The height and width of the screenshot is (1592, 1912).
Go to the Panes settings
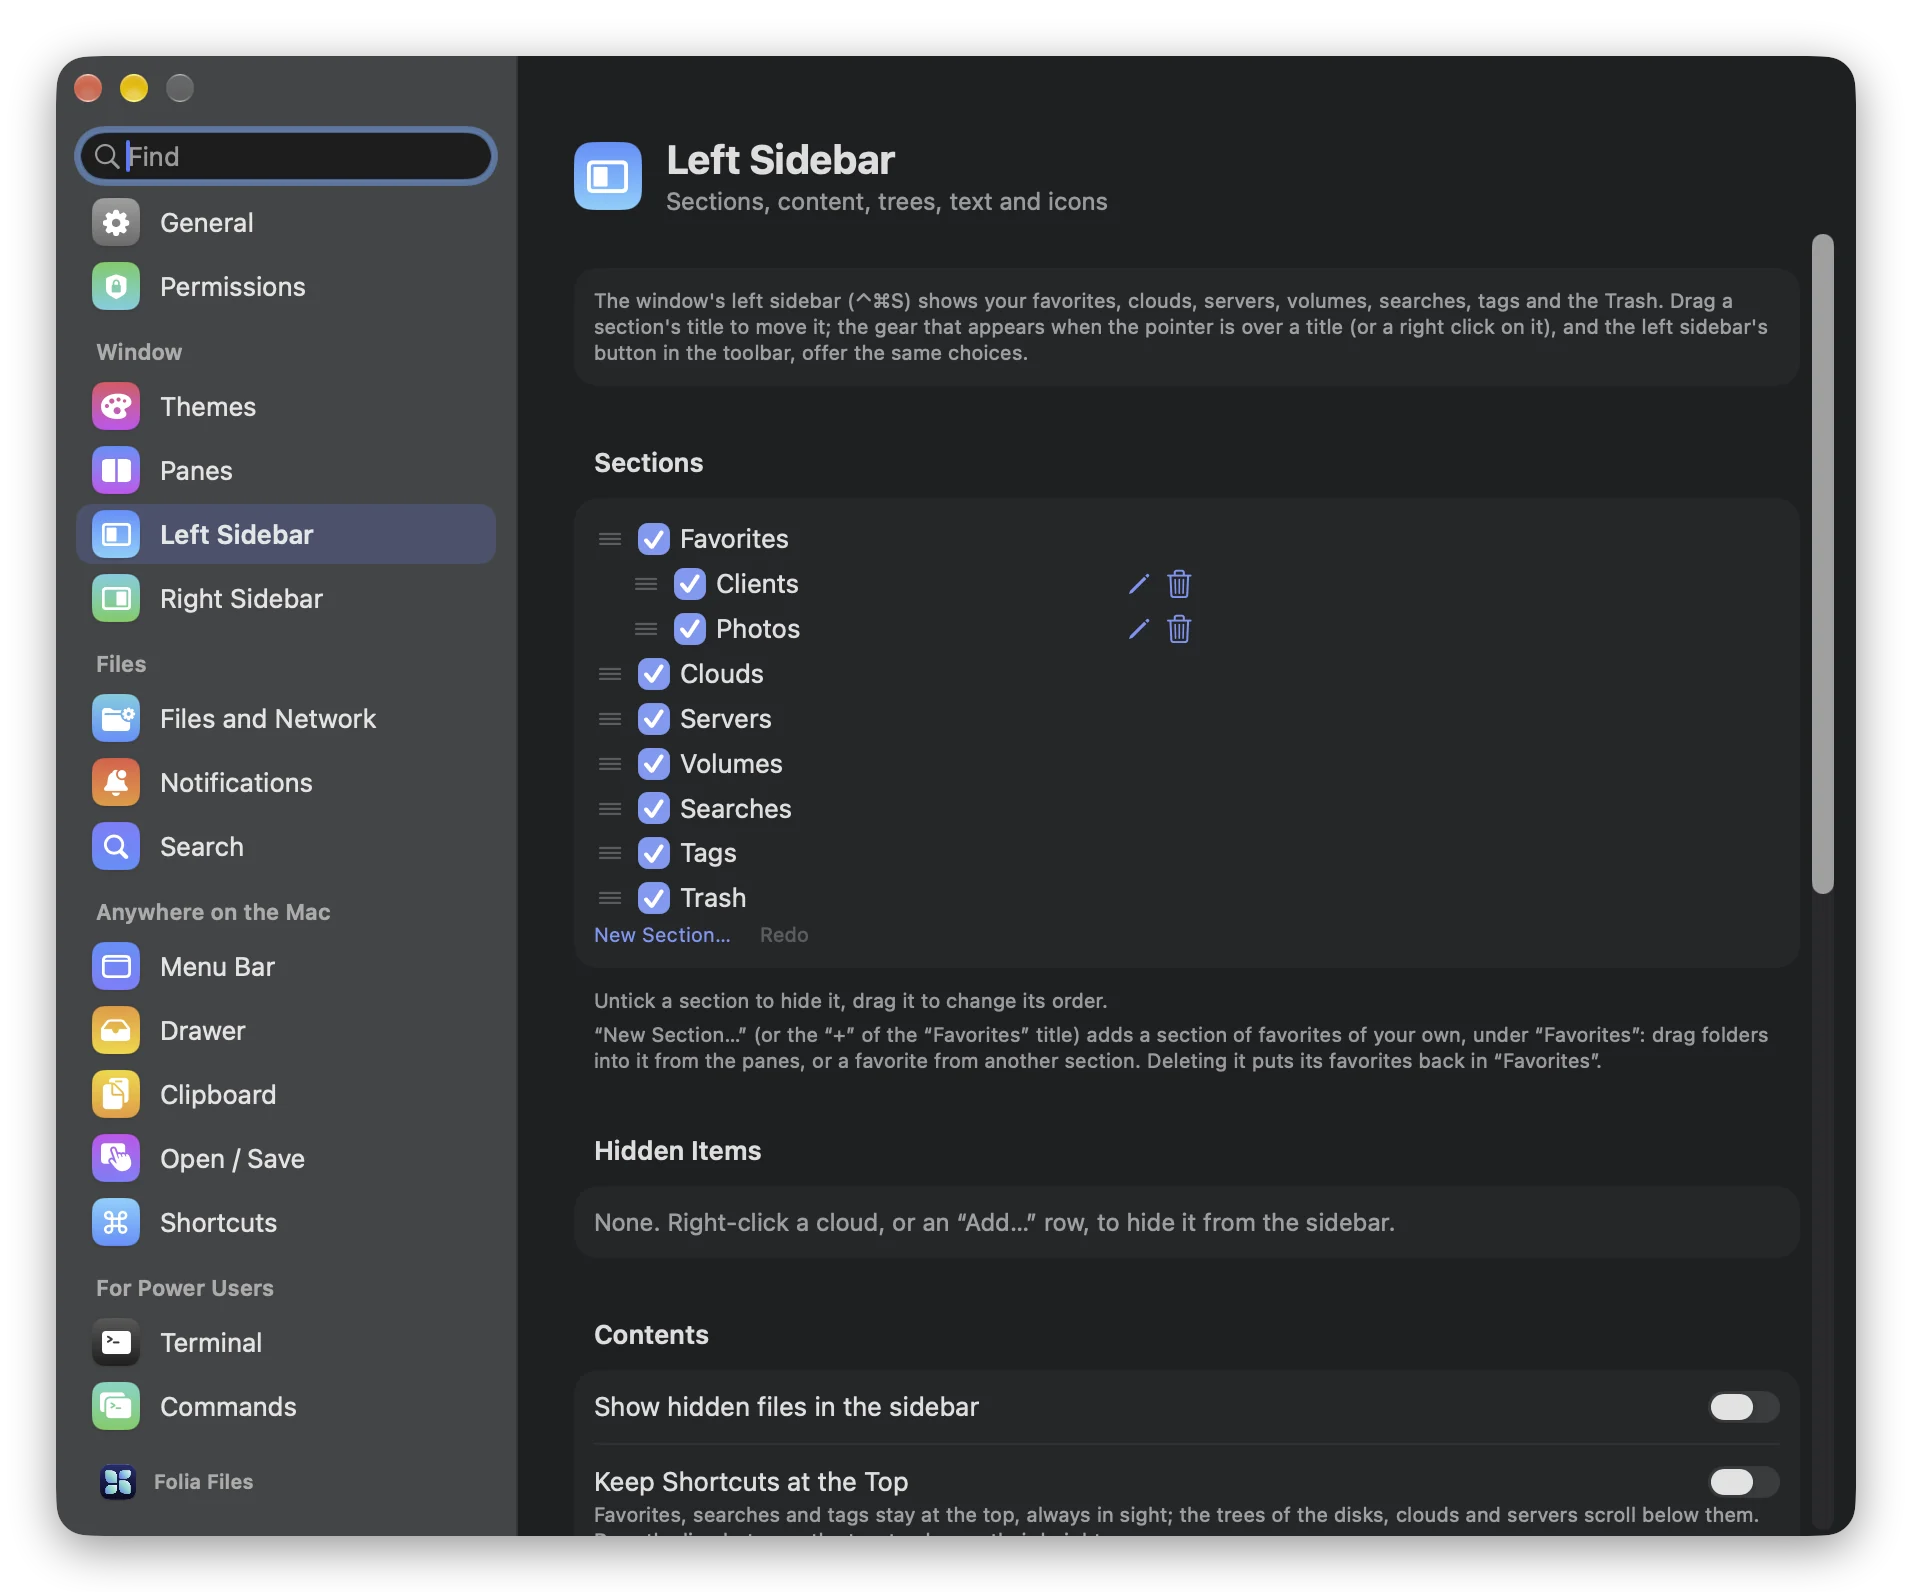click(285, 471)
